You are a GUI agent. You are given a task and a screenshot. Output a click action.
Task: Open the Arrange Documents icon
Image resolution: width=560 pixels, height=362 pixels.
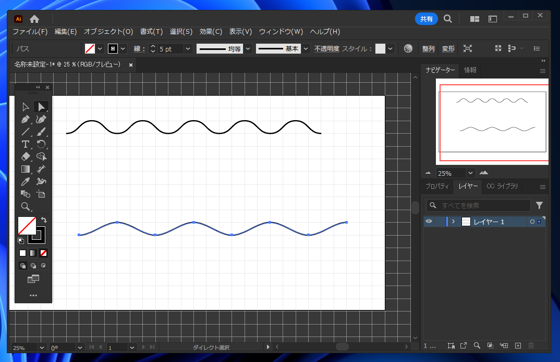pyautogui.click(x=475, y=19)
